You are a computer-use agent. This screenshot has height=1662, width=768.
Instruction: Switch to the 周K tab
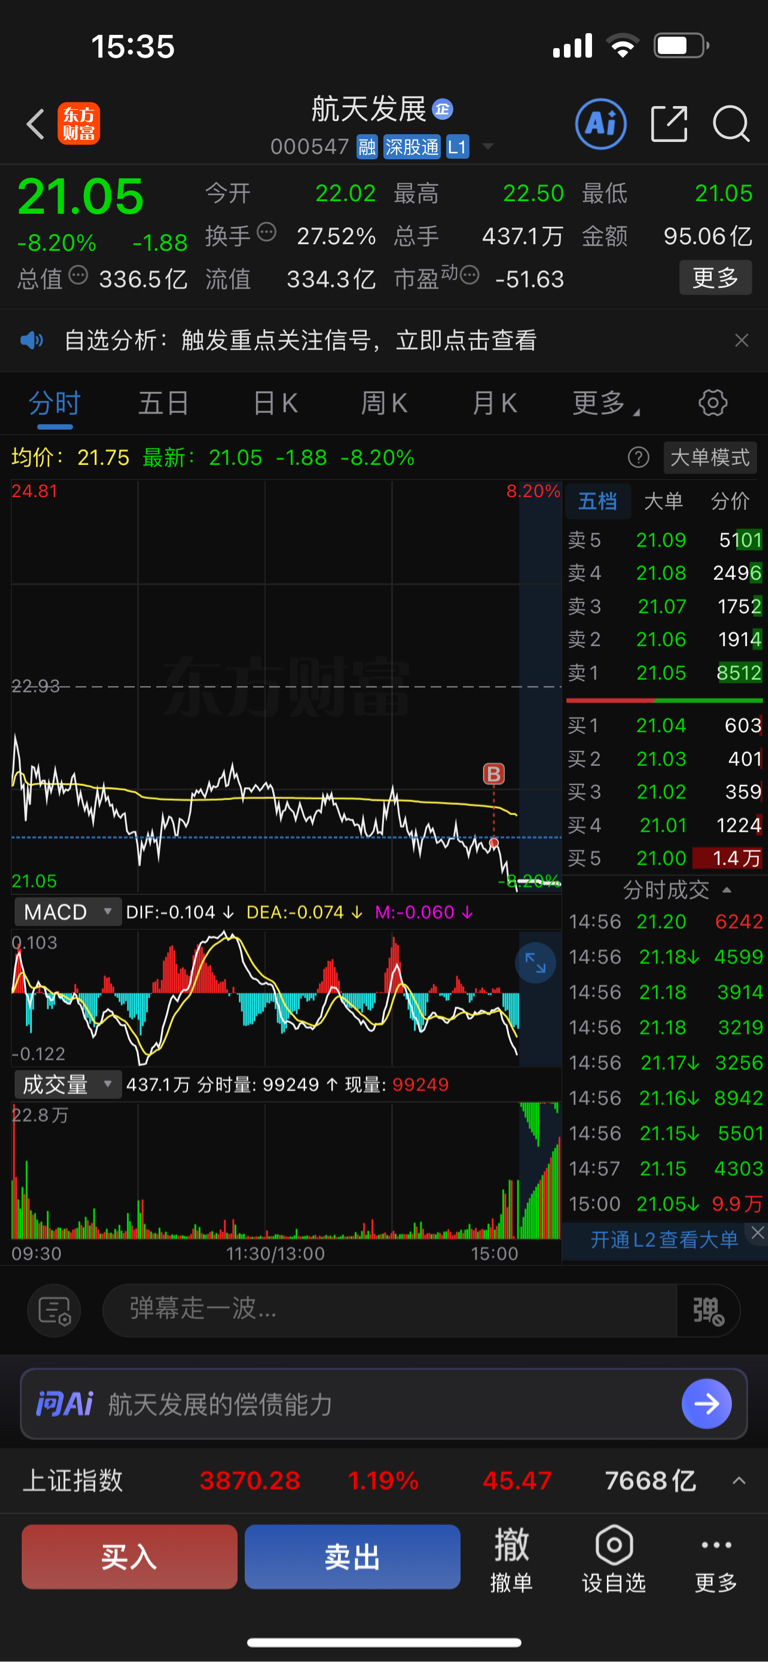[384, 403]
